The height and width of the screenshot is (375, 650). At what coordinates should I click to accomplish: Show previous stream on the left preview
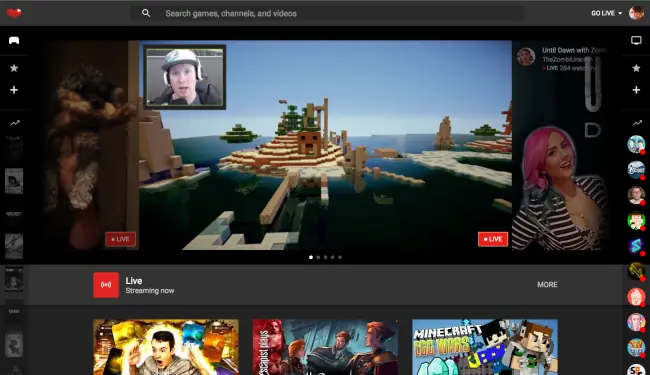tap(91, 145)
